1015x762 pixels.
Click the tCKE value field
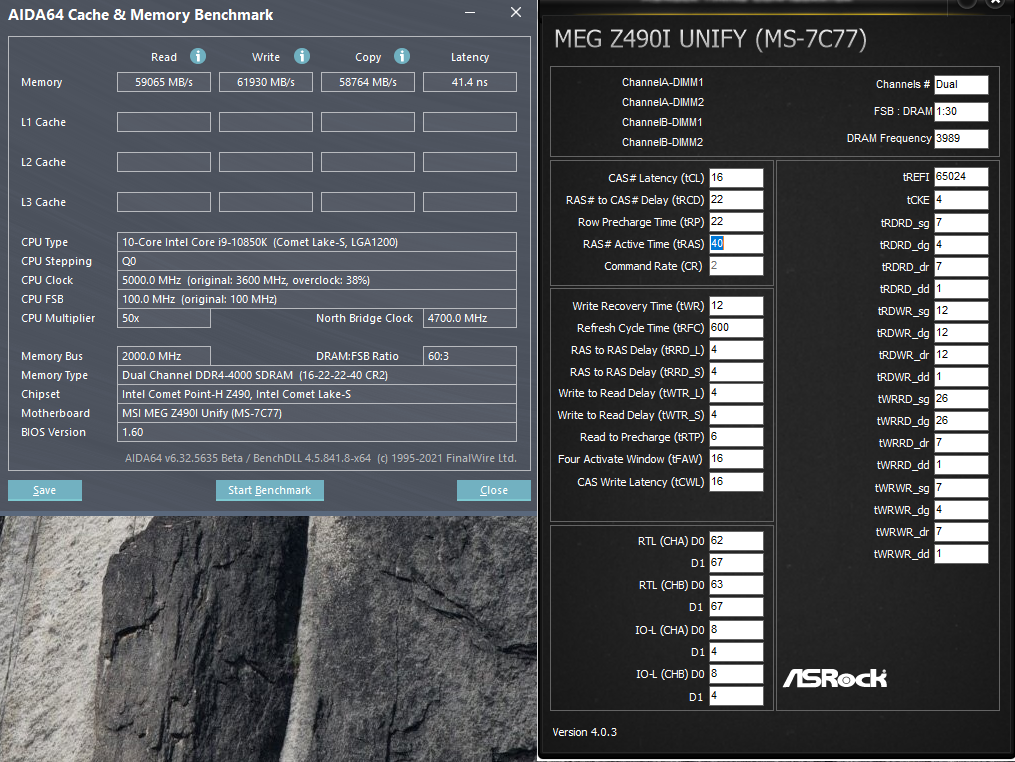[961, 199]
